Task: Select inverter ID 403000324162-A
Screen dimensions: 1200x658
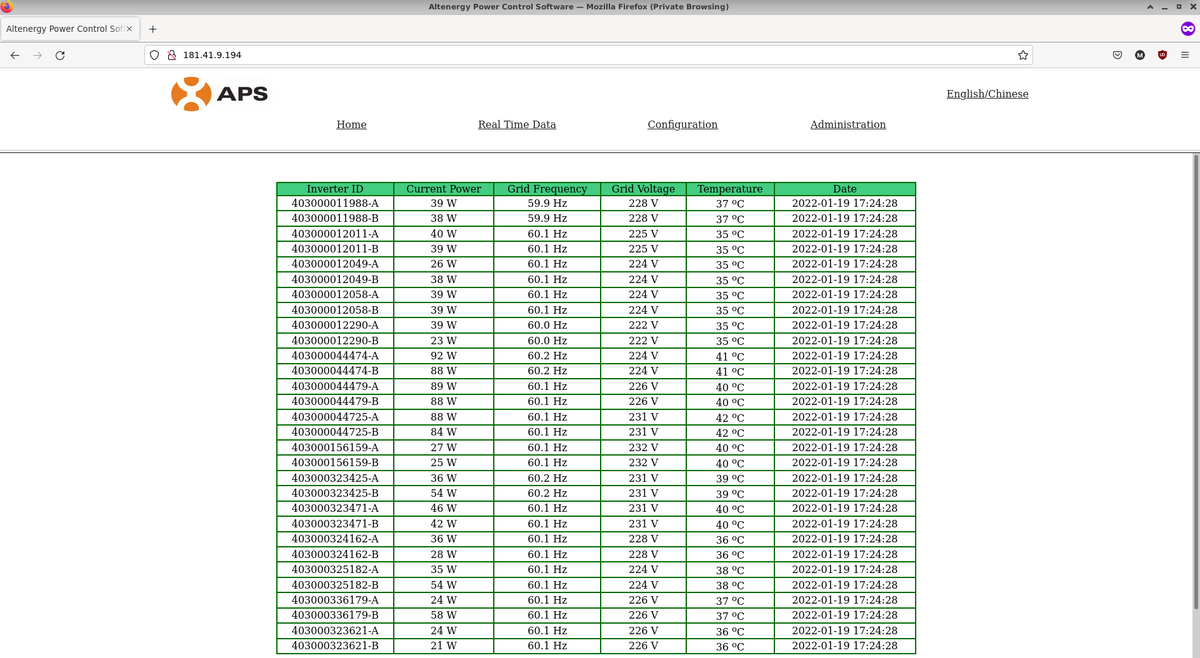Action: click(335, 539)
